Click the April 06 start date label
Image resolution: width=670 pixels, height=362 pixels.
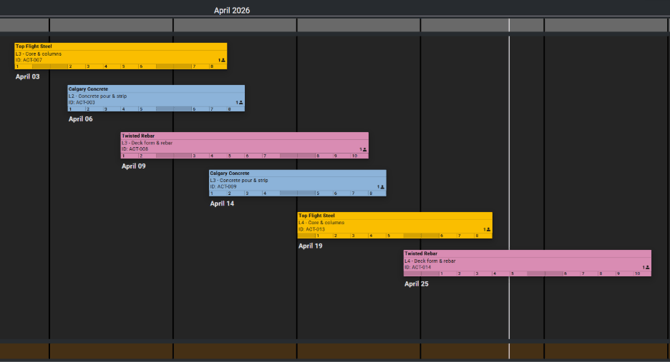tap(81, 119)
